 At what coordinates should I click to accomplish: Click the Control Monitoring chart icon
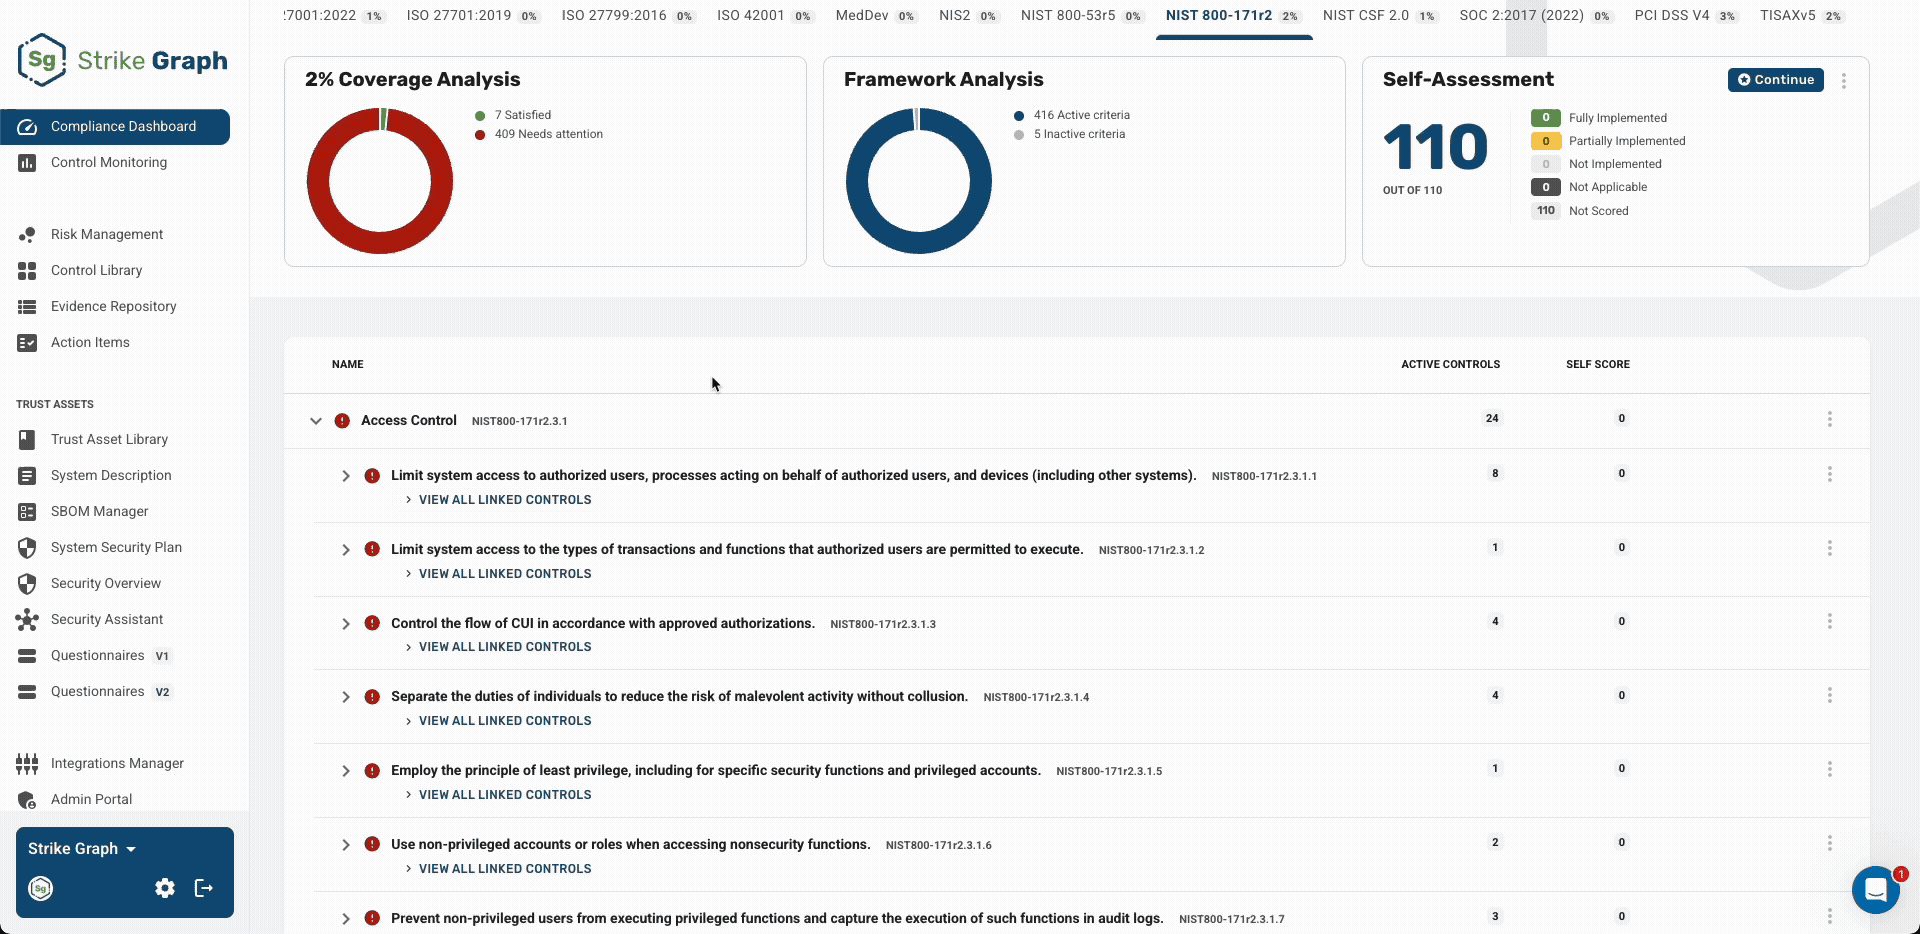click(27, 163)
